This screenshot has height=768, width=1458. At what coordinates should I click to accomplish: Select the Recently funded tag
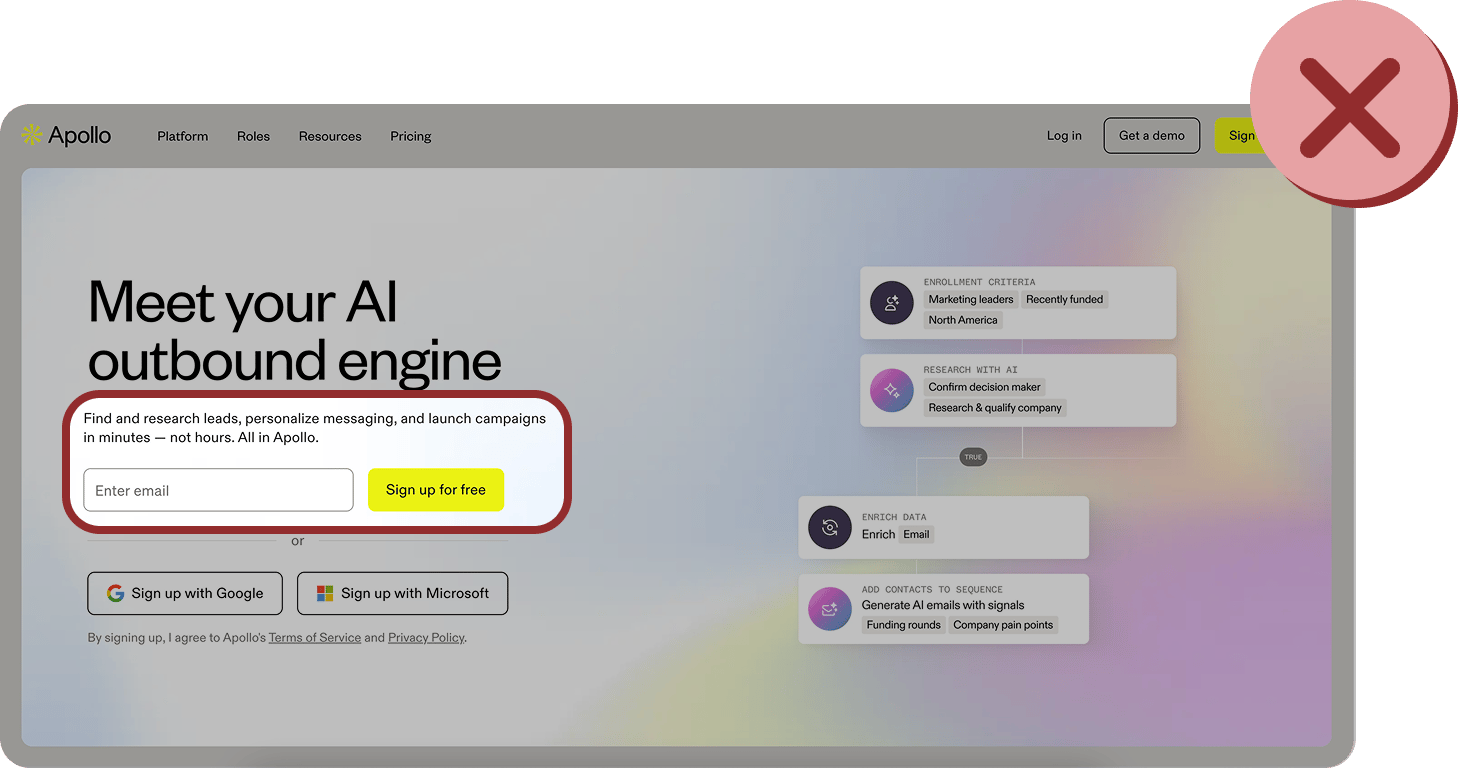(1065, 299)
